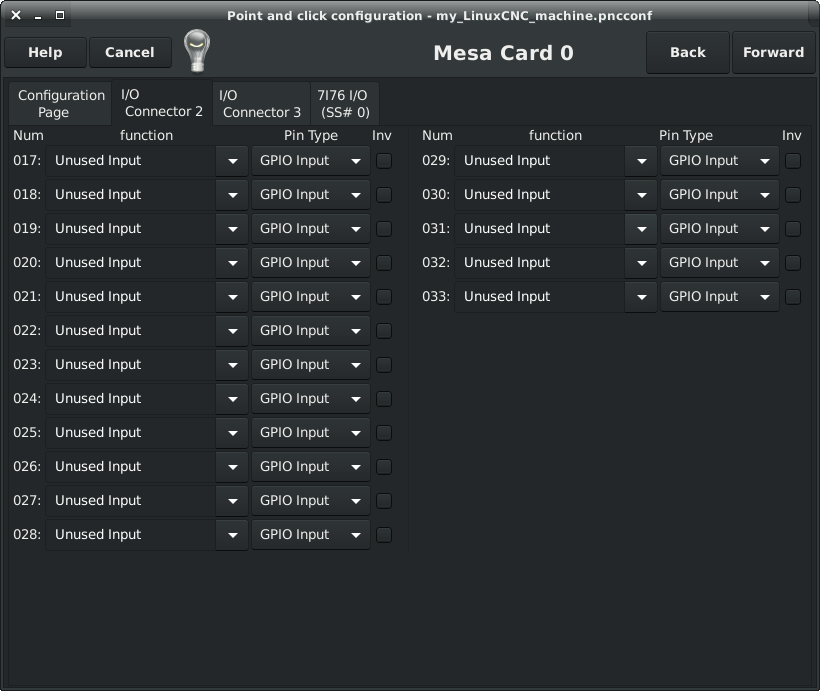Enable invert on pin 028
The height and width of the screenshot is (691, 820).
click(x=384, y=535)
